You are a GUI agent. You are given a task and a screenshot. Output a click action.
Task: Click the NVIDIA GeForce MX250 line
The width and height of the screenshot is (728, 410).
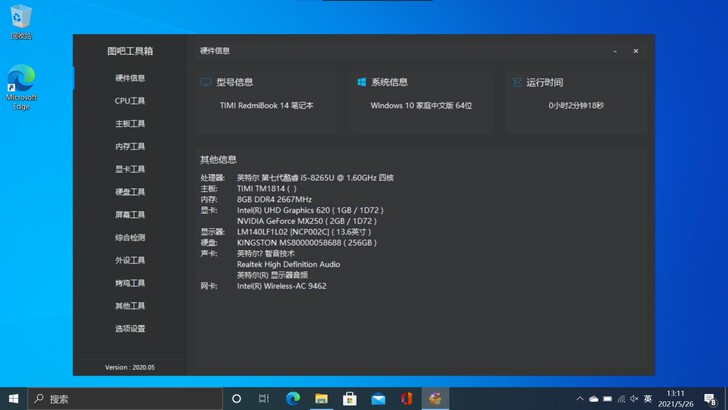[307, 221]
